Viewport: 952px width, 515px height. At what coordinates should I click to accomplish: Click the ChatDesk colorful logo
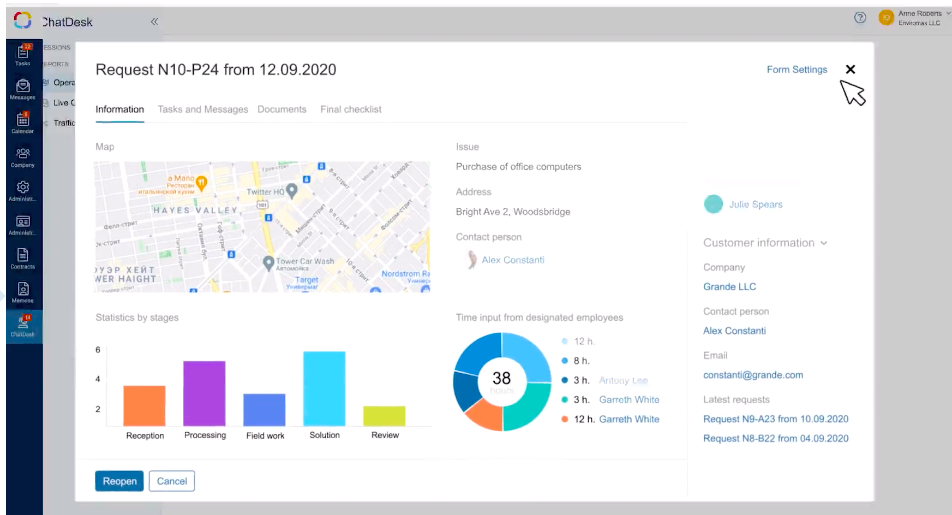(x=22, y=21)
